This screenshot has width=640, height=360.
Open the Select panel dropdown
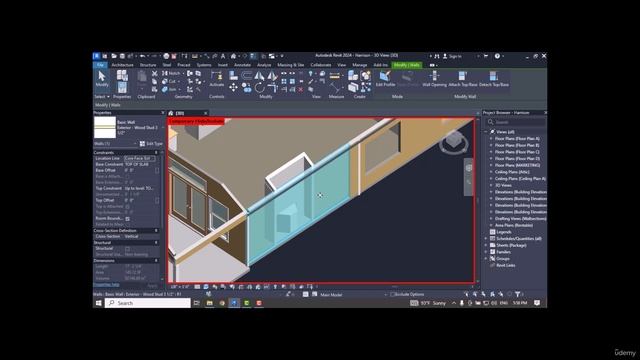102,97
